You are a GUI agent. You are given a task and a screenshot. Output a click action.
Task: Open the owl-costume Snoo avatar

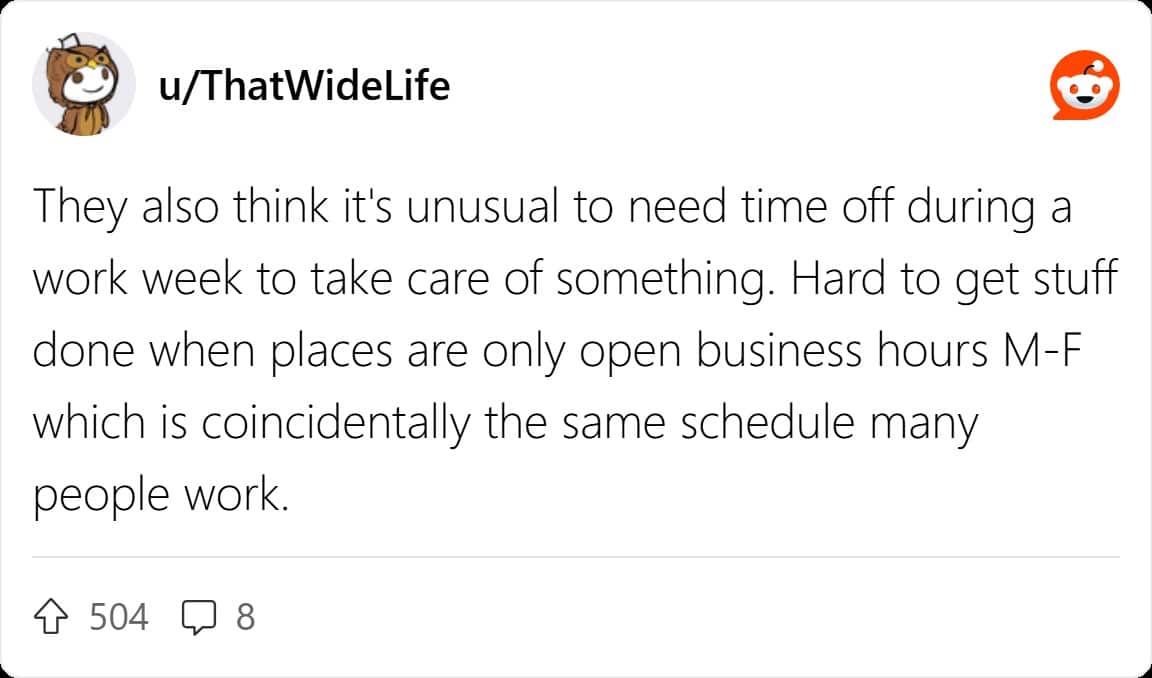pyautogui.click(x=84, y=84)
